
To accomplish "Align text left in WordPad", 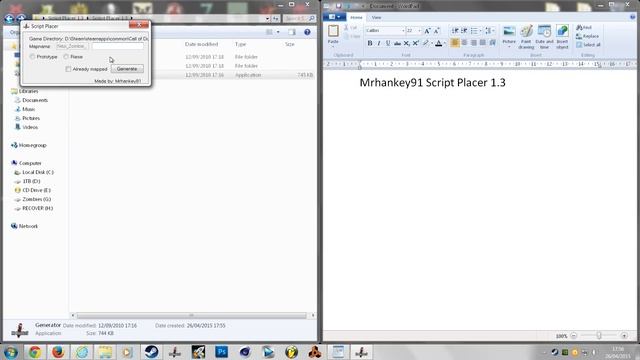I will 455,43.
